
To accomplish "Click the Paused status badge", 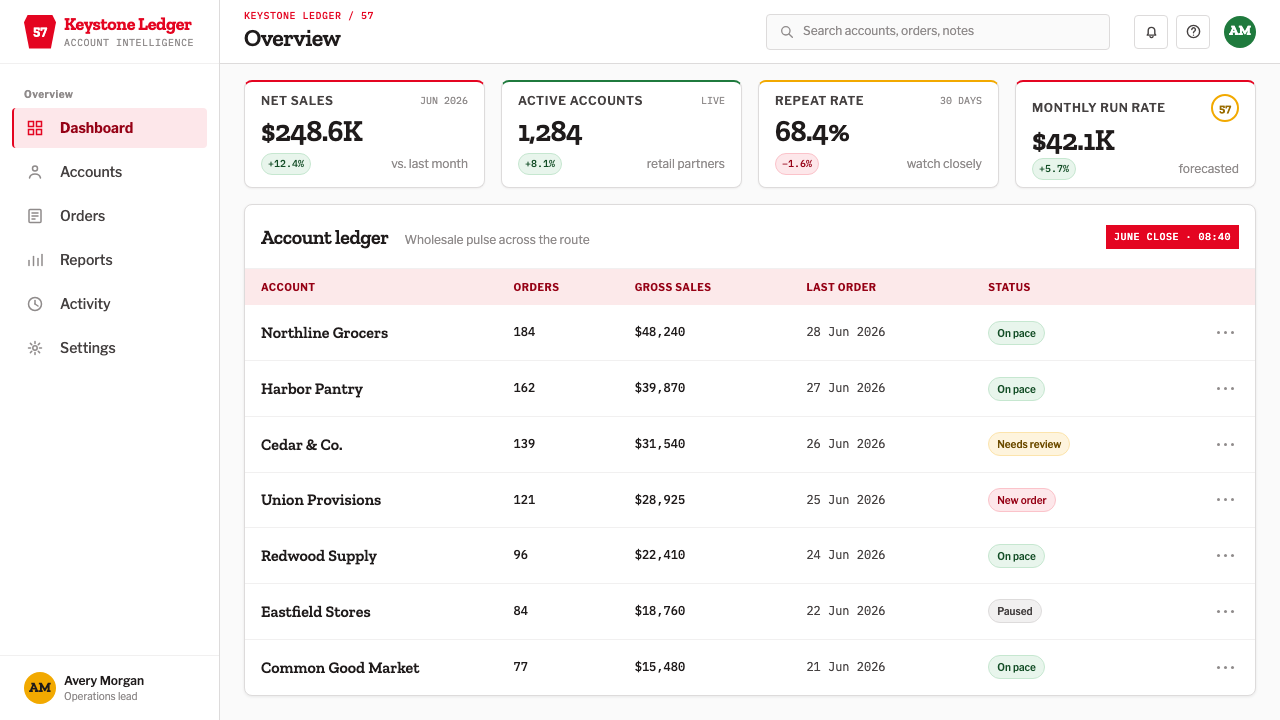I will pos(1015,611).
